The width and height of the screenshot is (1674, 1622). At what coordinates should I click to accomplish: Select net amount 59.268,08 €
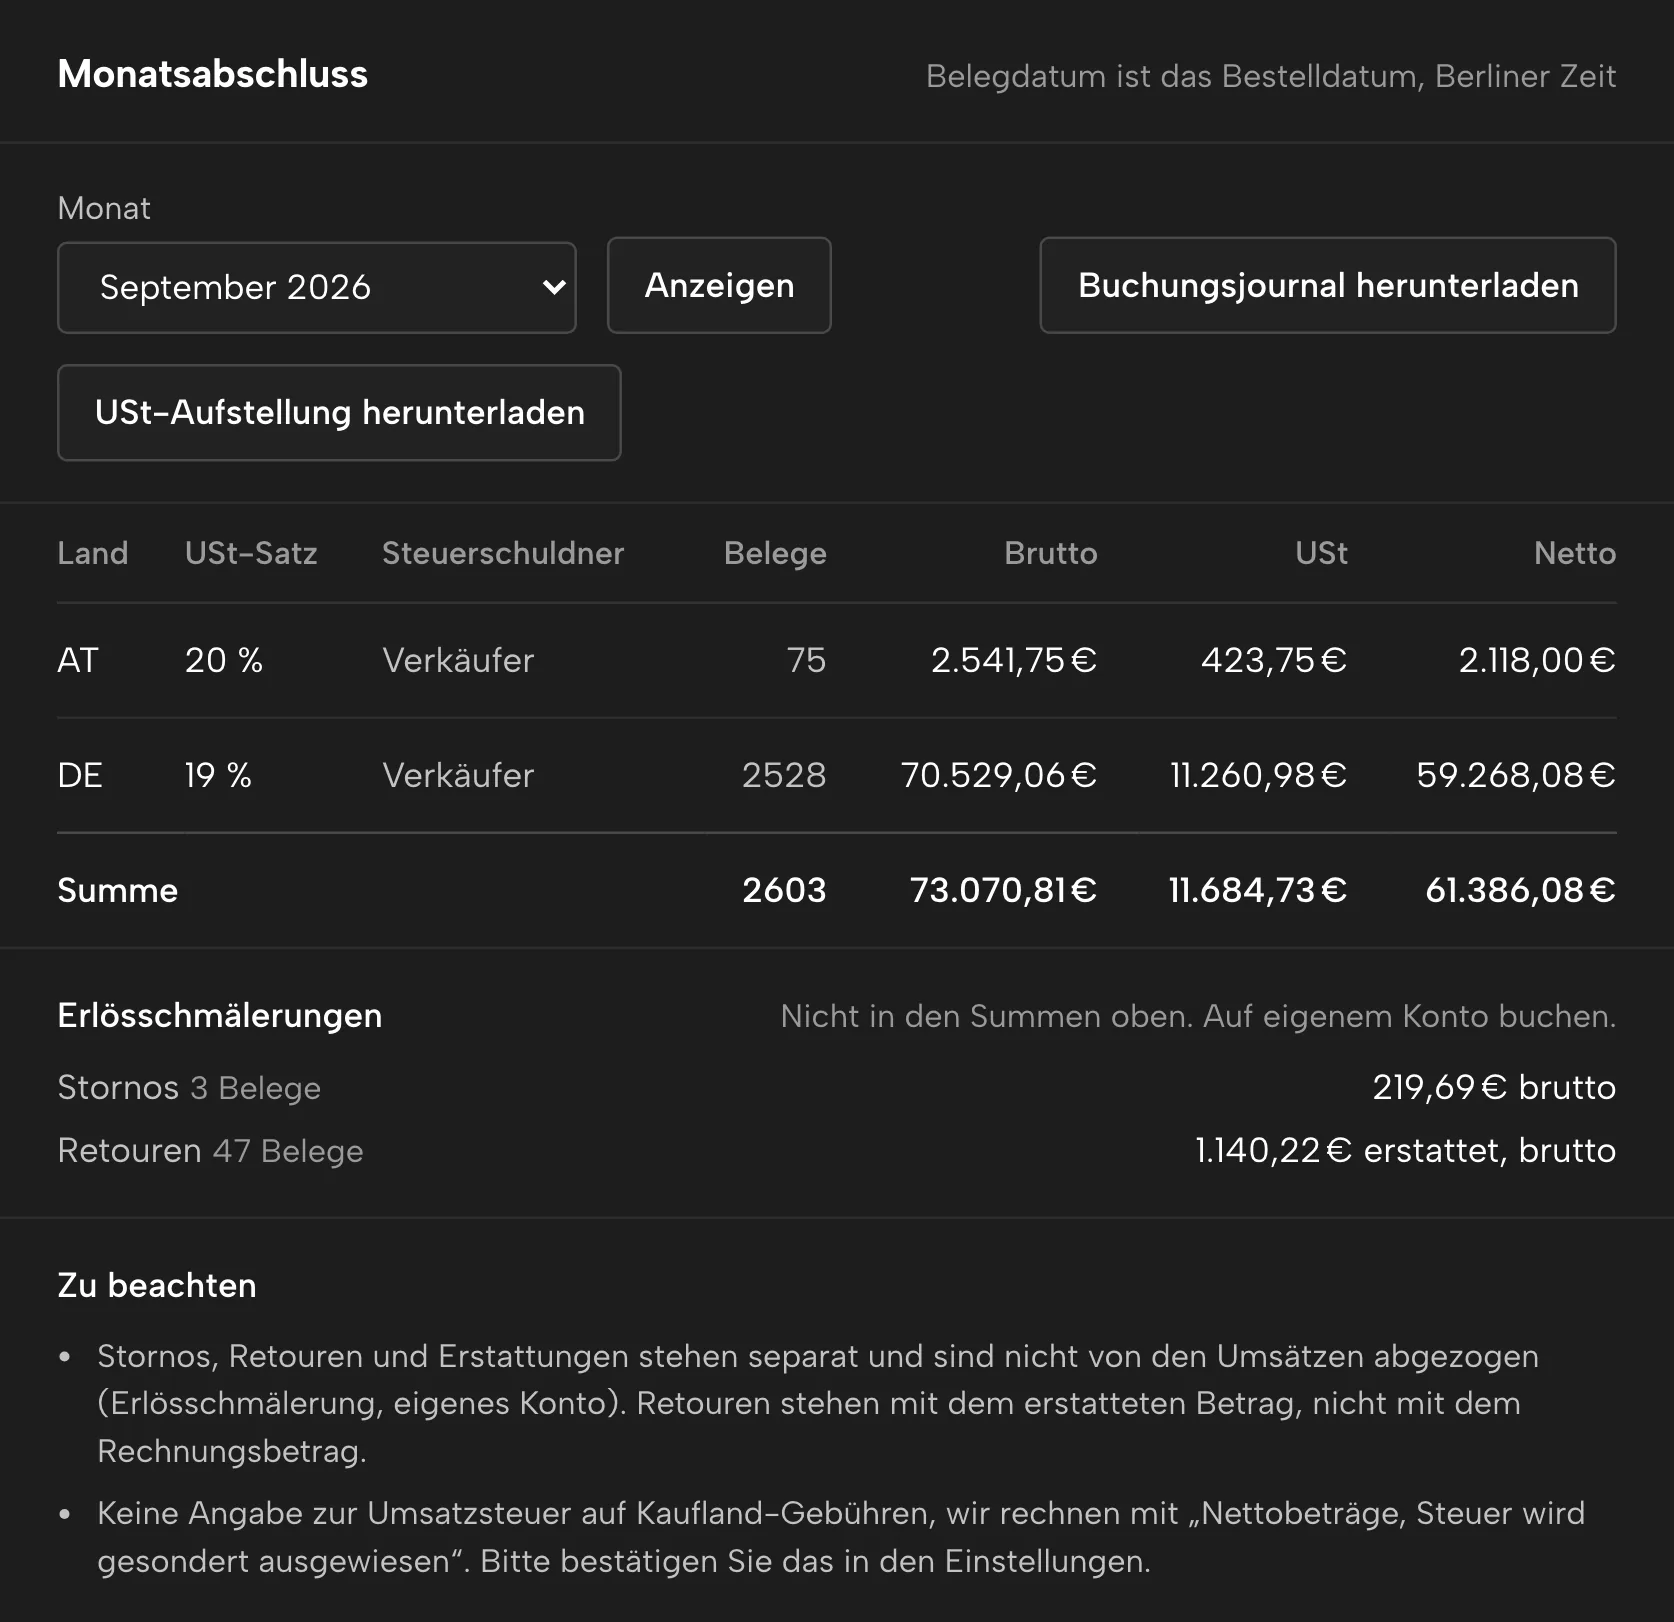(1516, 775)
